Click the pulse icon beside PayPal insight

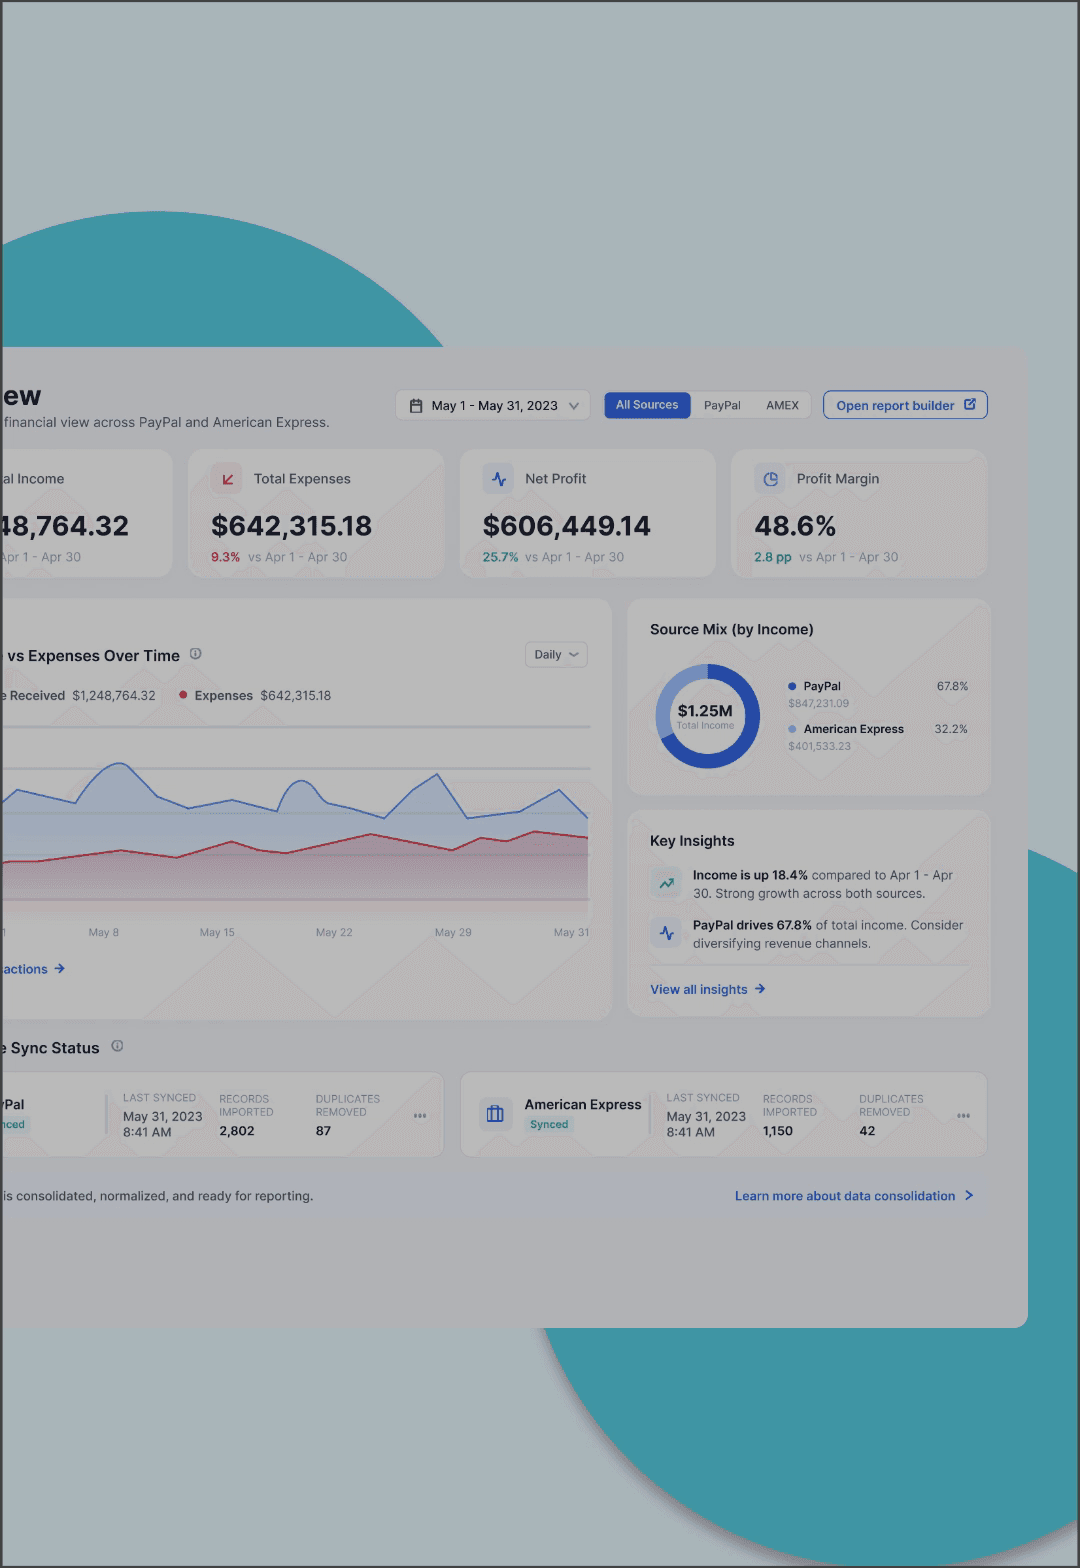point(666,933)
